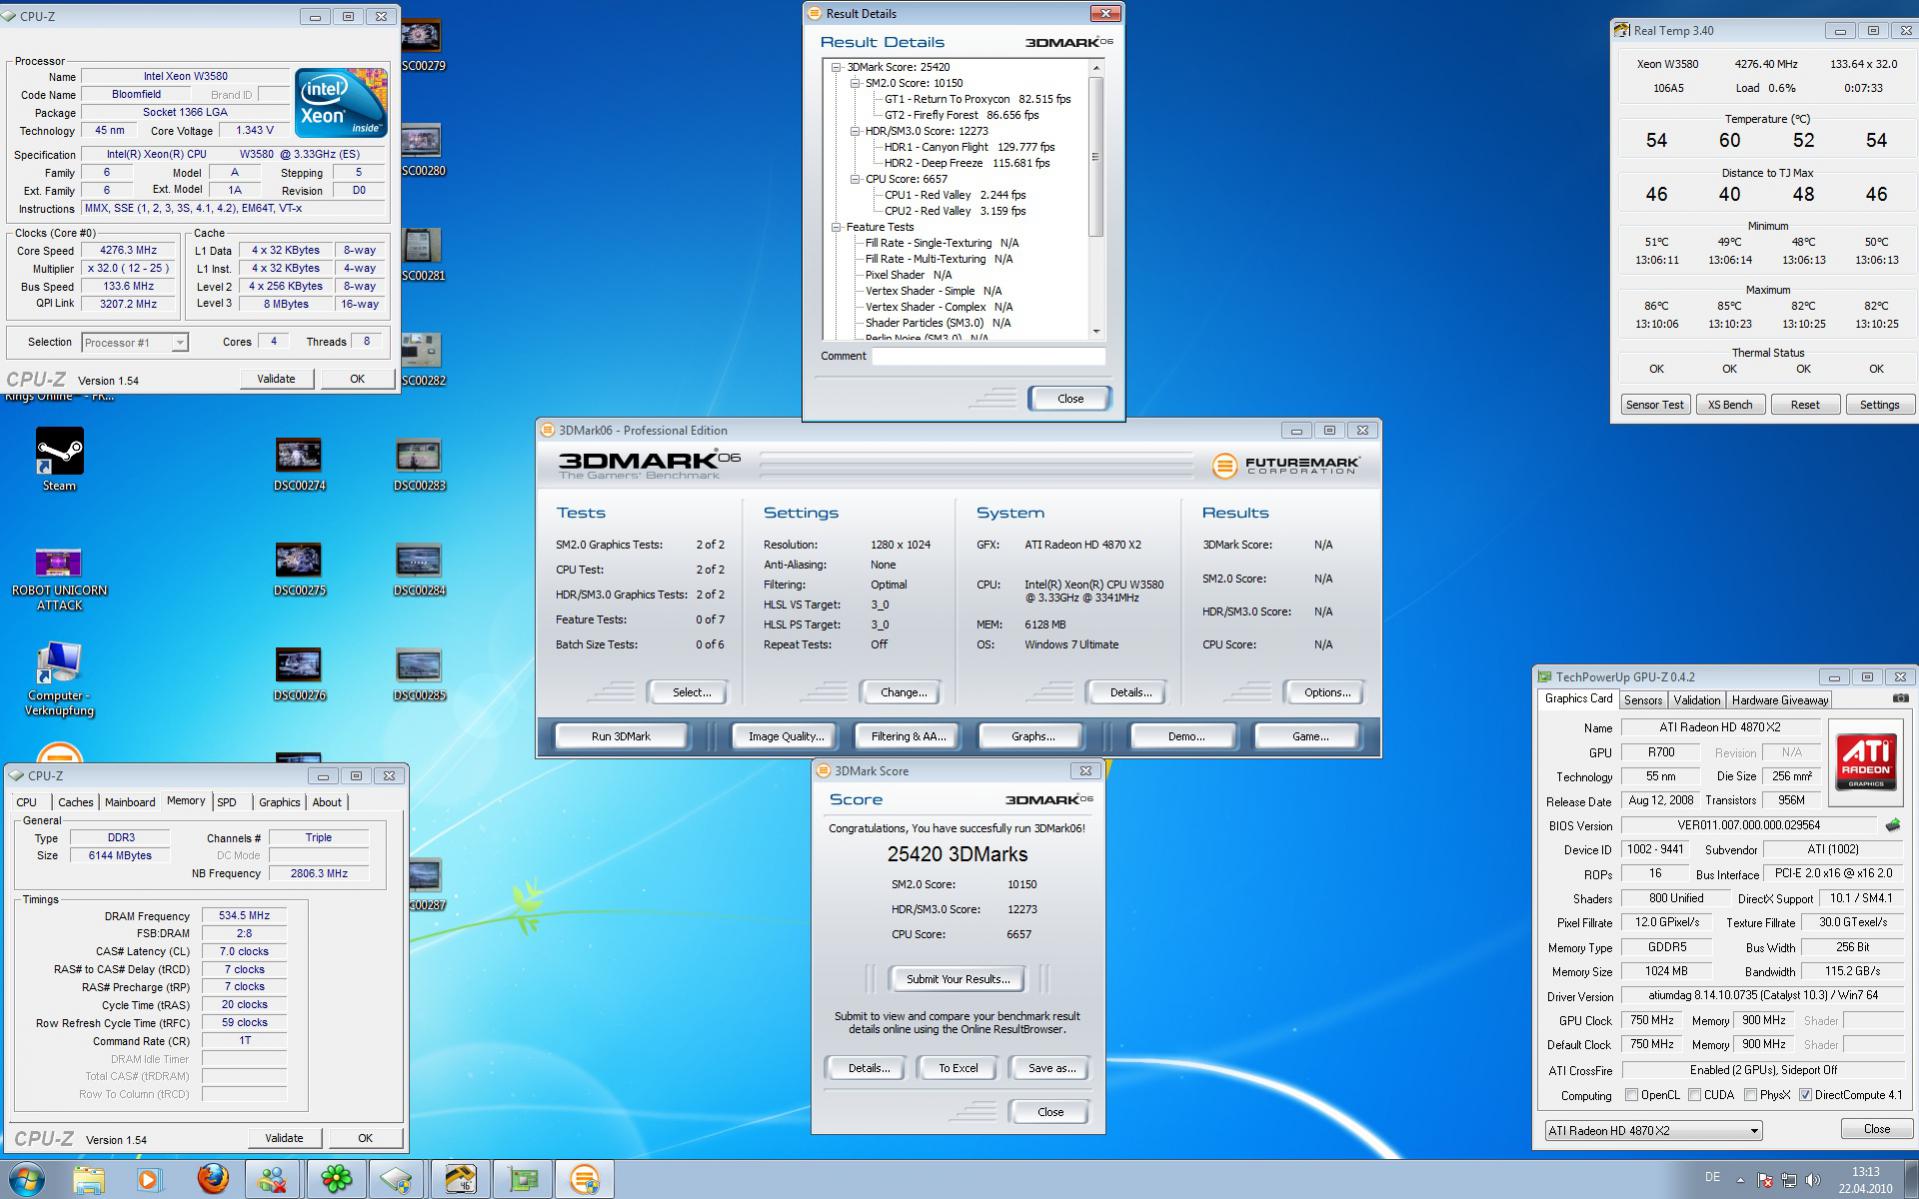The height and width of the screenshot is (1199, 1919).
Task: Switch to the SPD tab in CPU-Z
Action: point(227,802)
